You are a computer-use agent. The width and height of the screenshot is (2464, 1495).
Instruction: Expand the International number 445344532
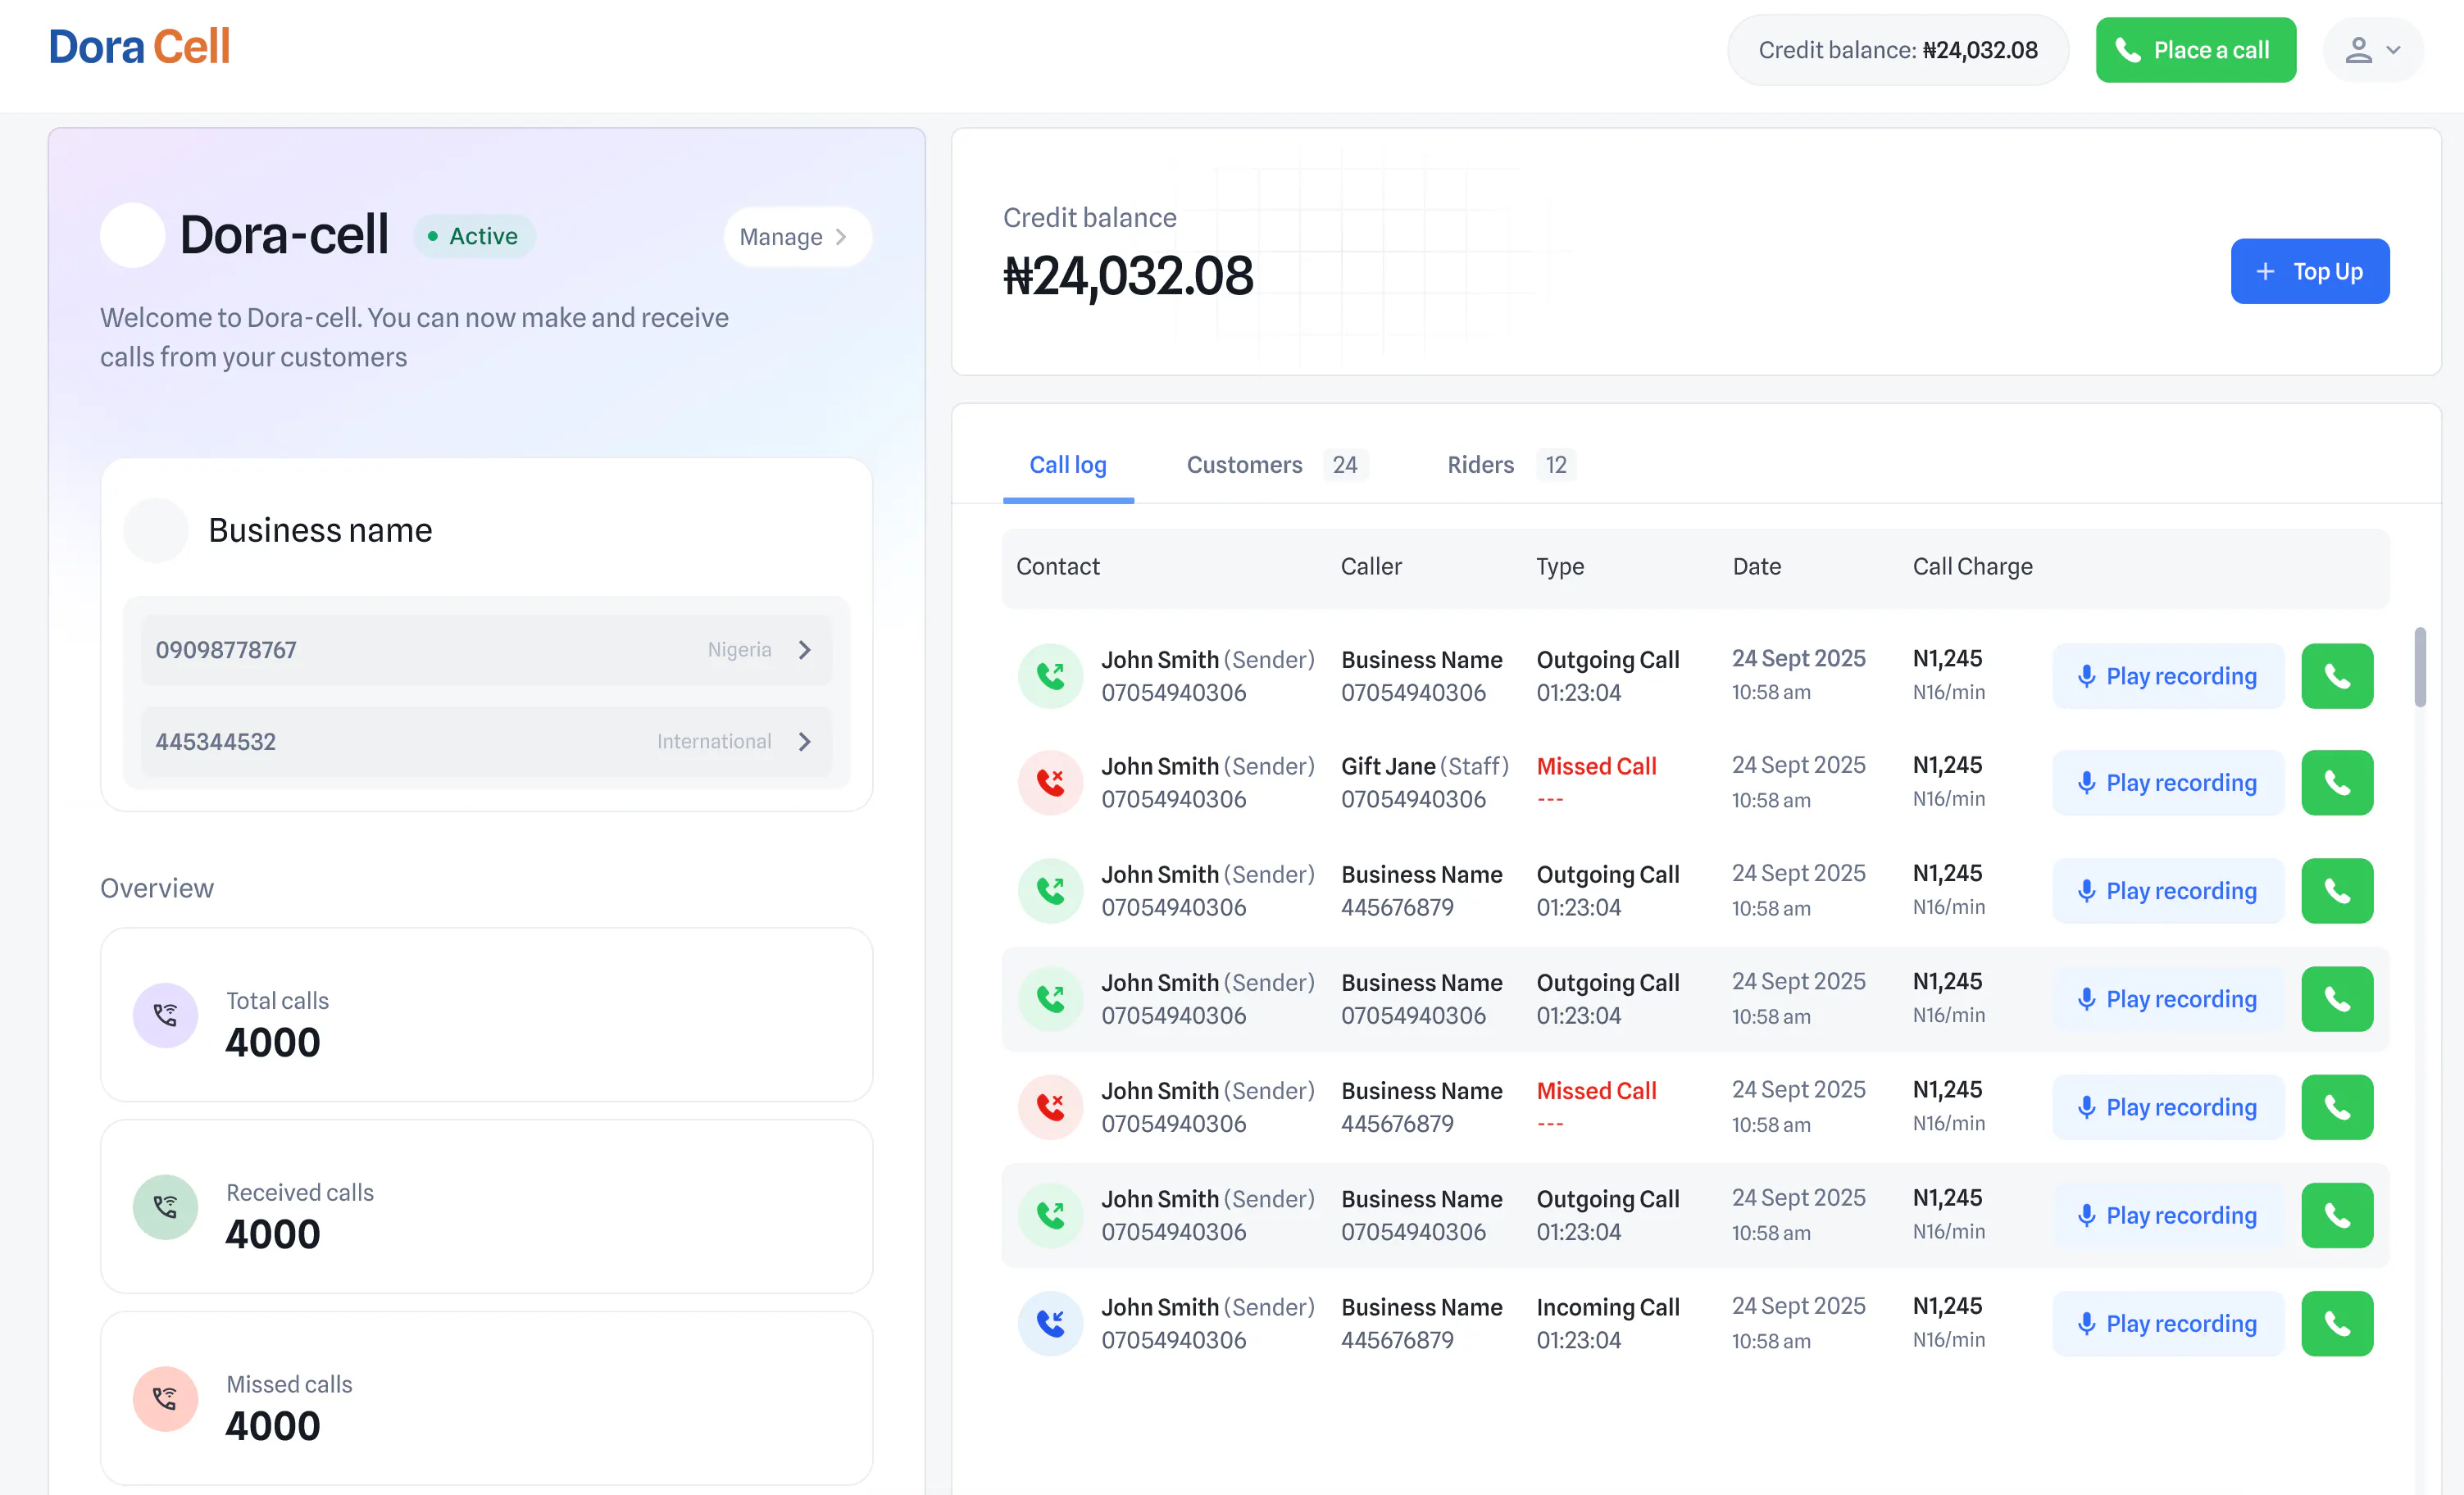click(486, 742)
